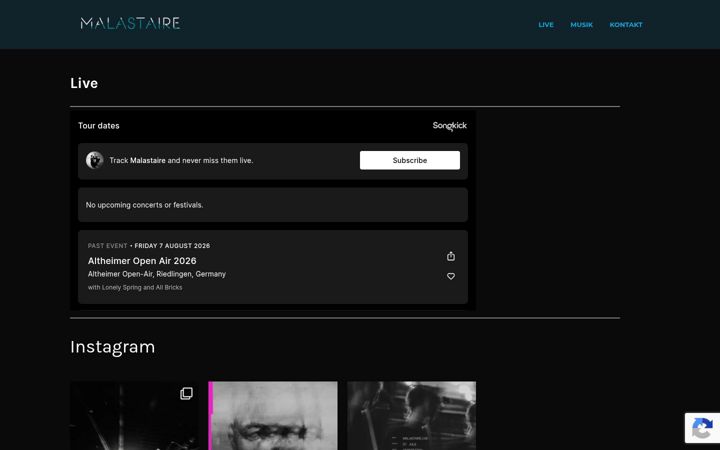Open the Altheimer Open Air 2026 event title
The height and width of the screenshot is (450, 720).
point(142,261)
